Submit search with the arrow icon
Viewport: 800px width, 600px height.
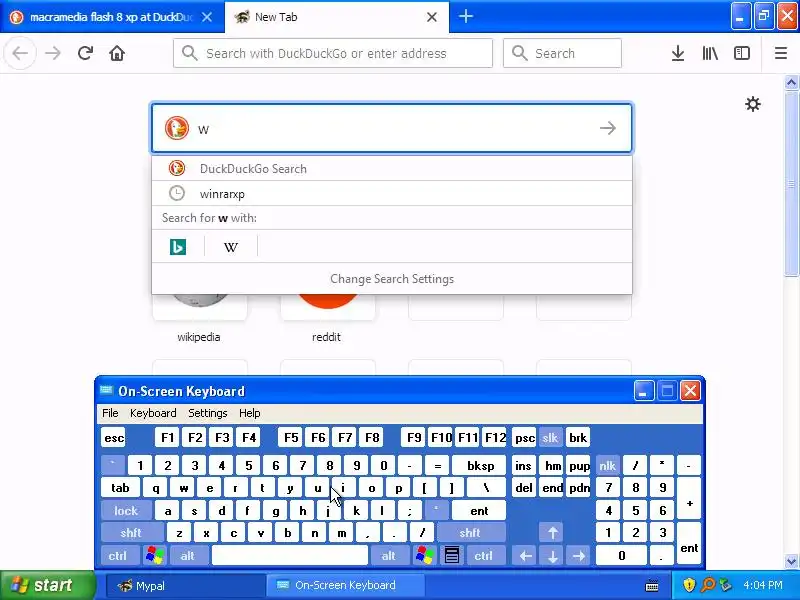608,128
